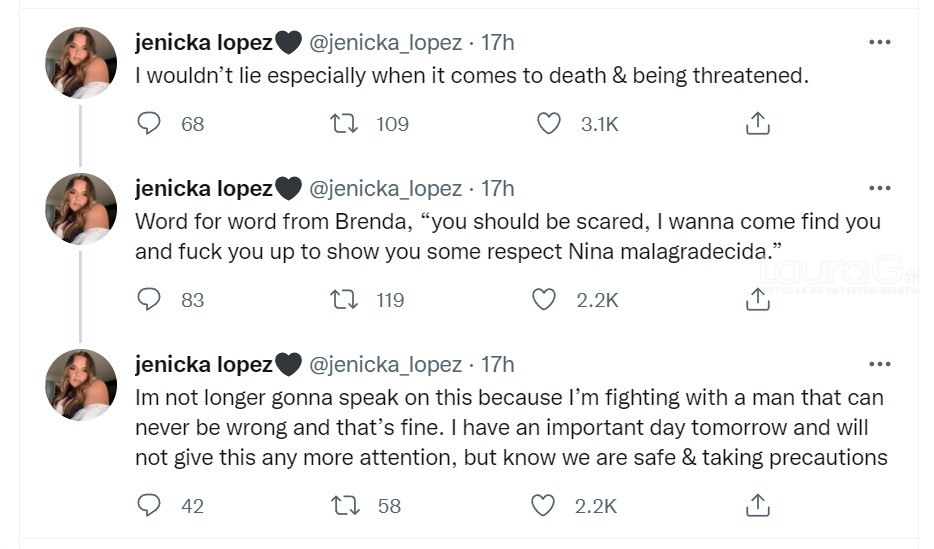
Task: Retweet the "I wouldn't lie" tweet
Action: point(343,123)
